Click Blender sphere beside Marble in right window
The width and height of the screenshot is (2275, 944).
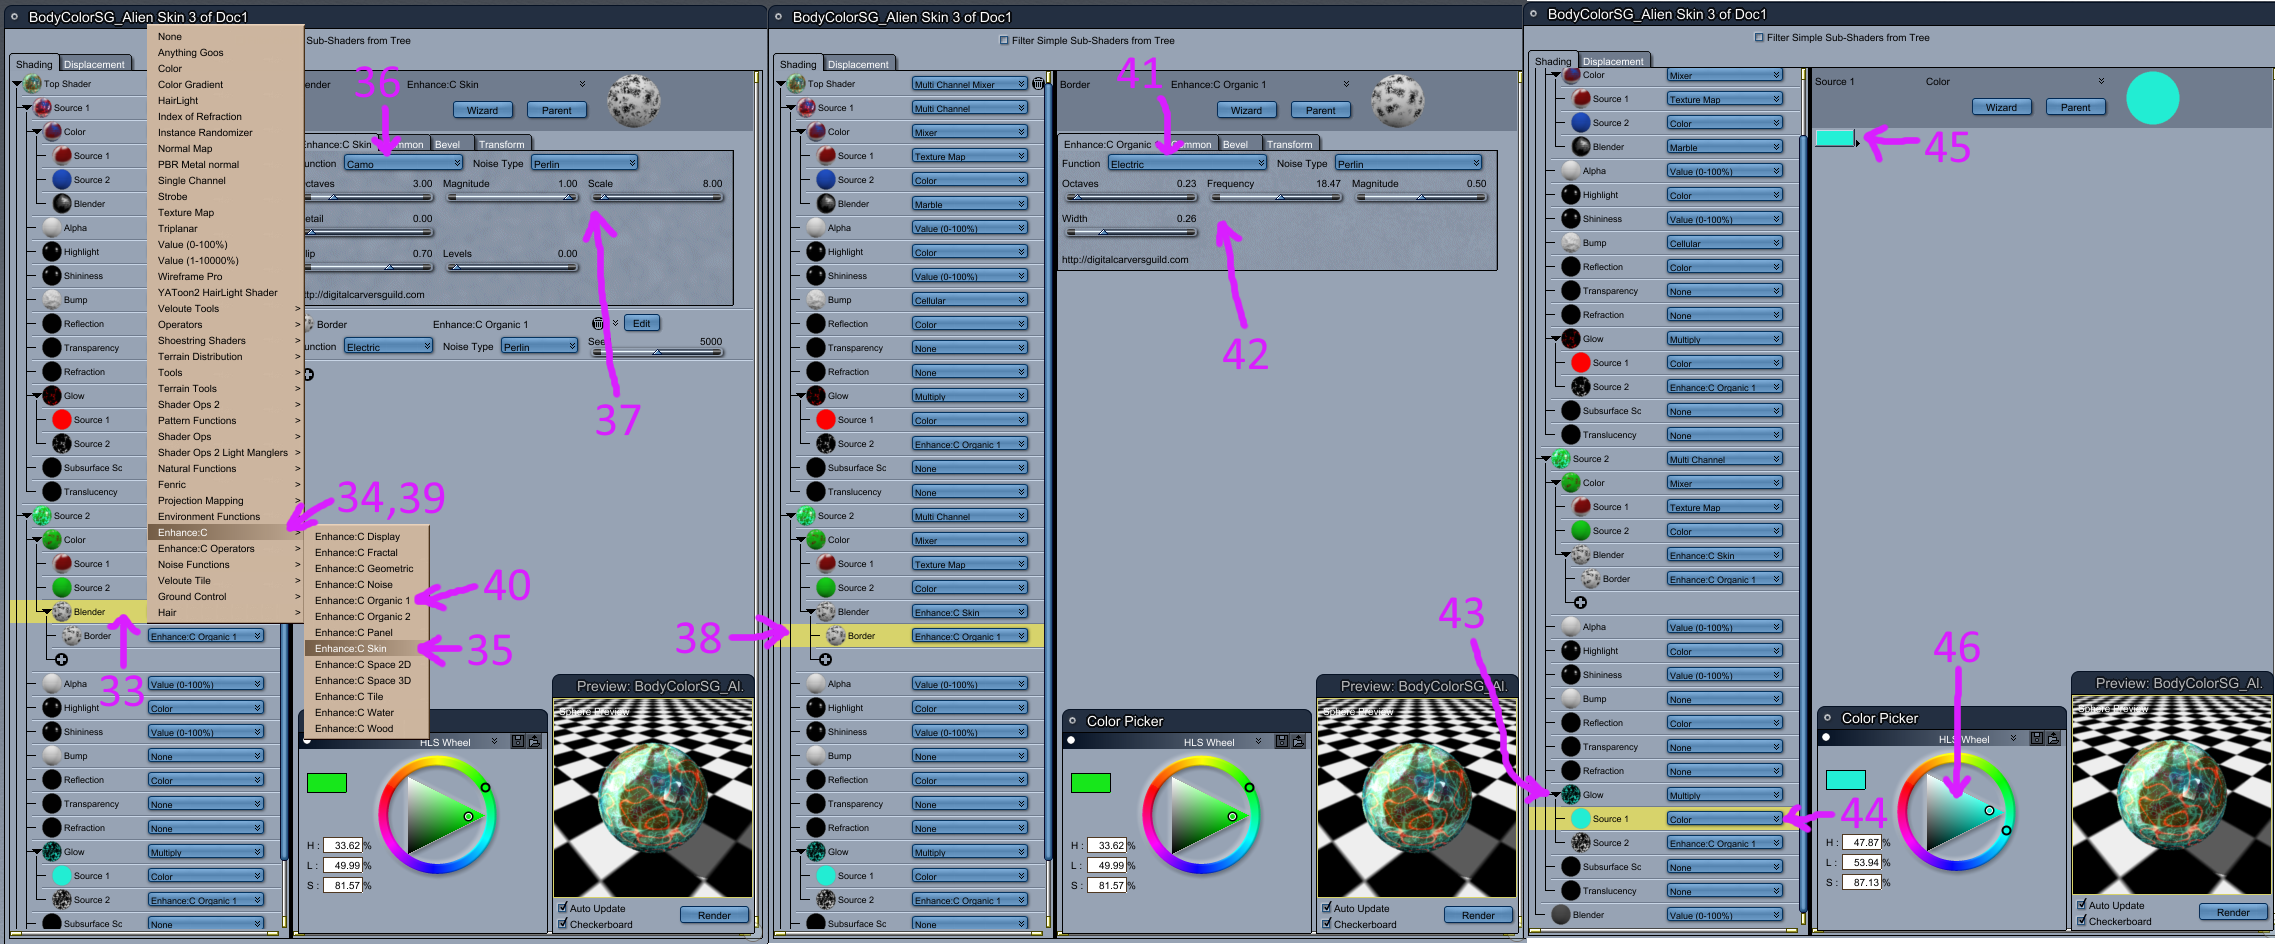tap(1581, 146)
